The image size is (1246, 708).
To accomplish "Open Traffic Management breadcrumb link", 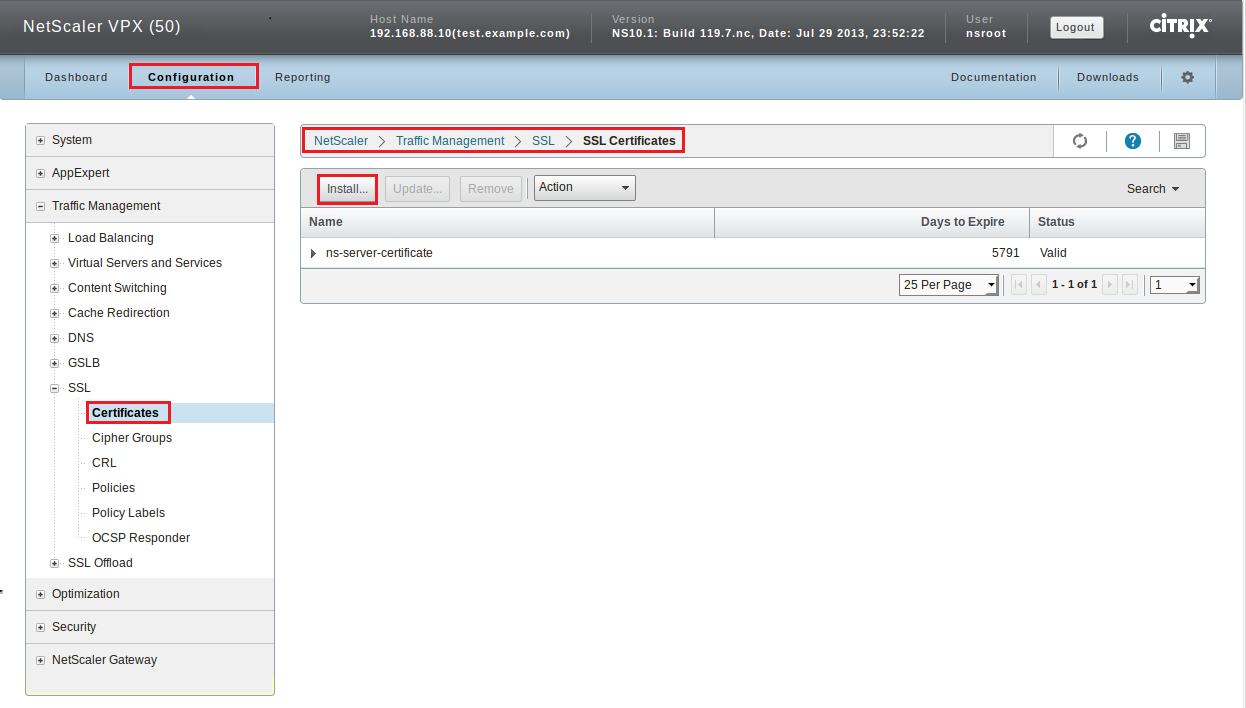I will [x=450, y=141].
